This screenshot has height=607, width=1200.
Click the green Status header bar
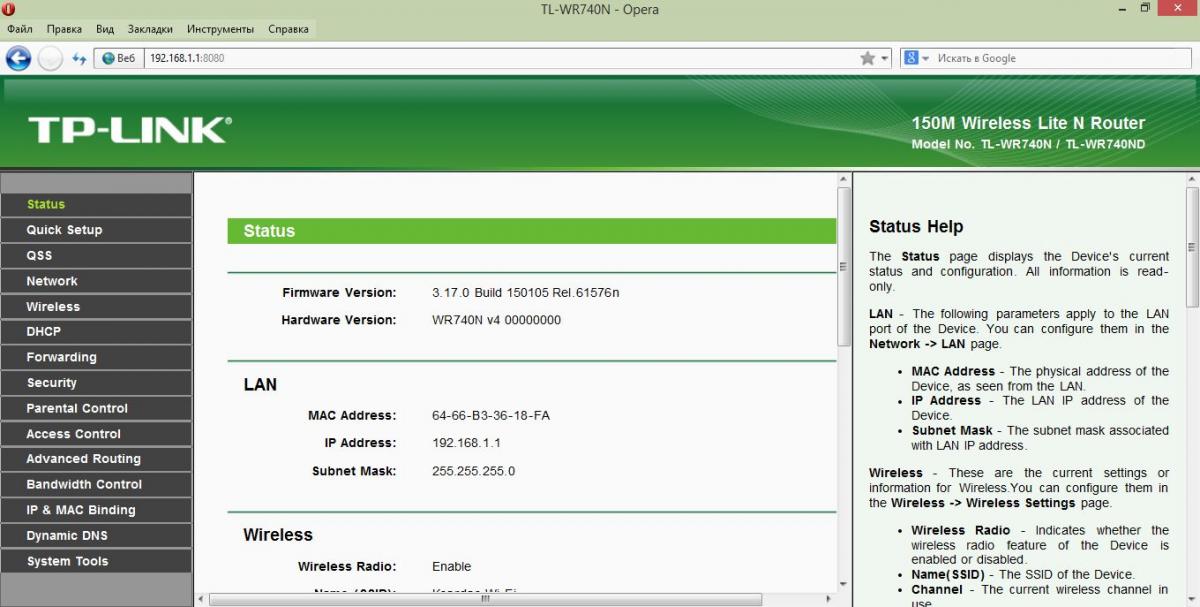pos(532,231)
